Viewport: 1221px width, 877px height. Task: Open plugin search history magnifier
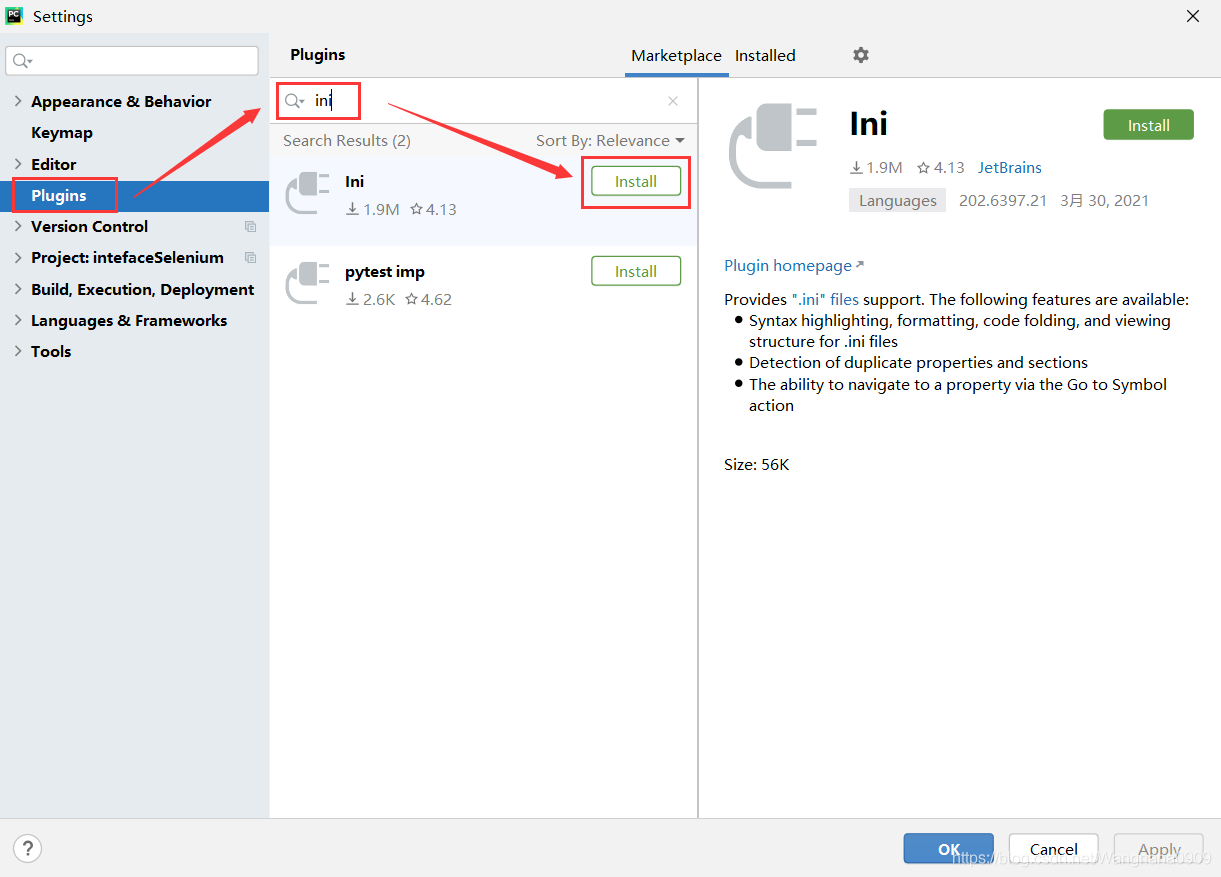pos(294,101)
